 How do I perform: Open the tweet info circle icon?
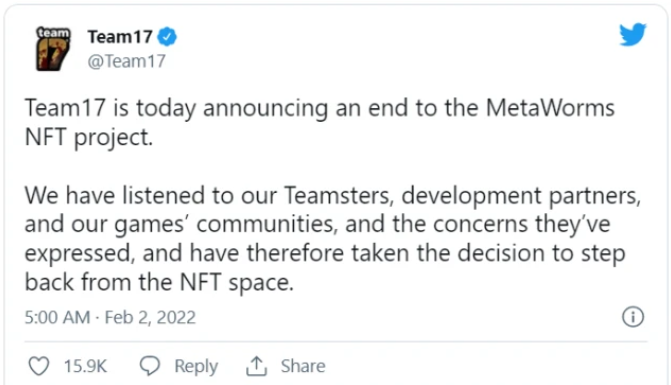click(633, 317)
